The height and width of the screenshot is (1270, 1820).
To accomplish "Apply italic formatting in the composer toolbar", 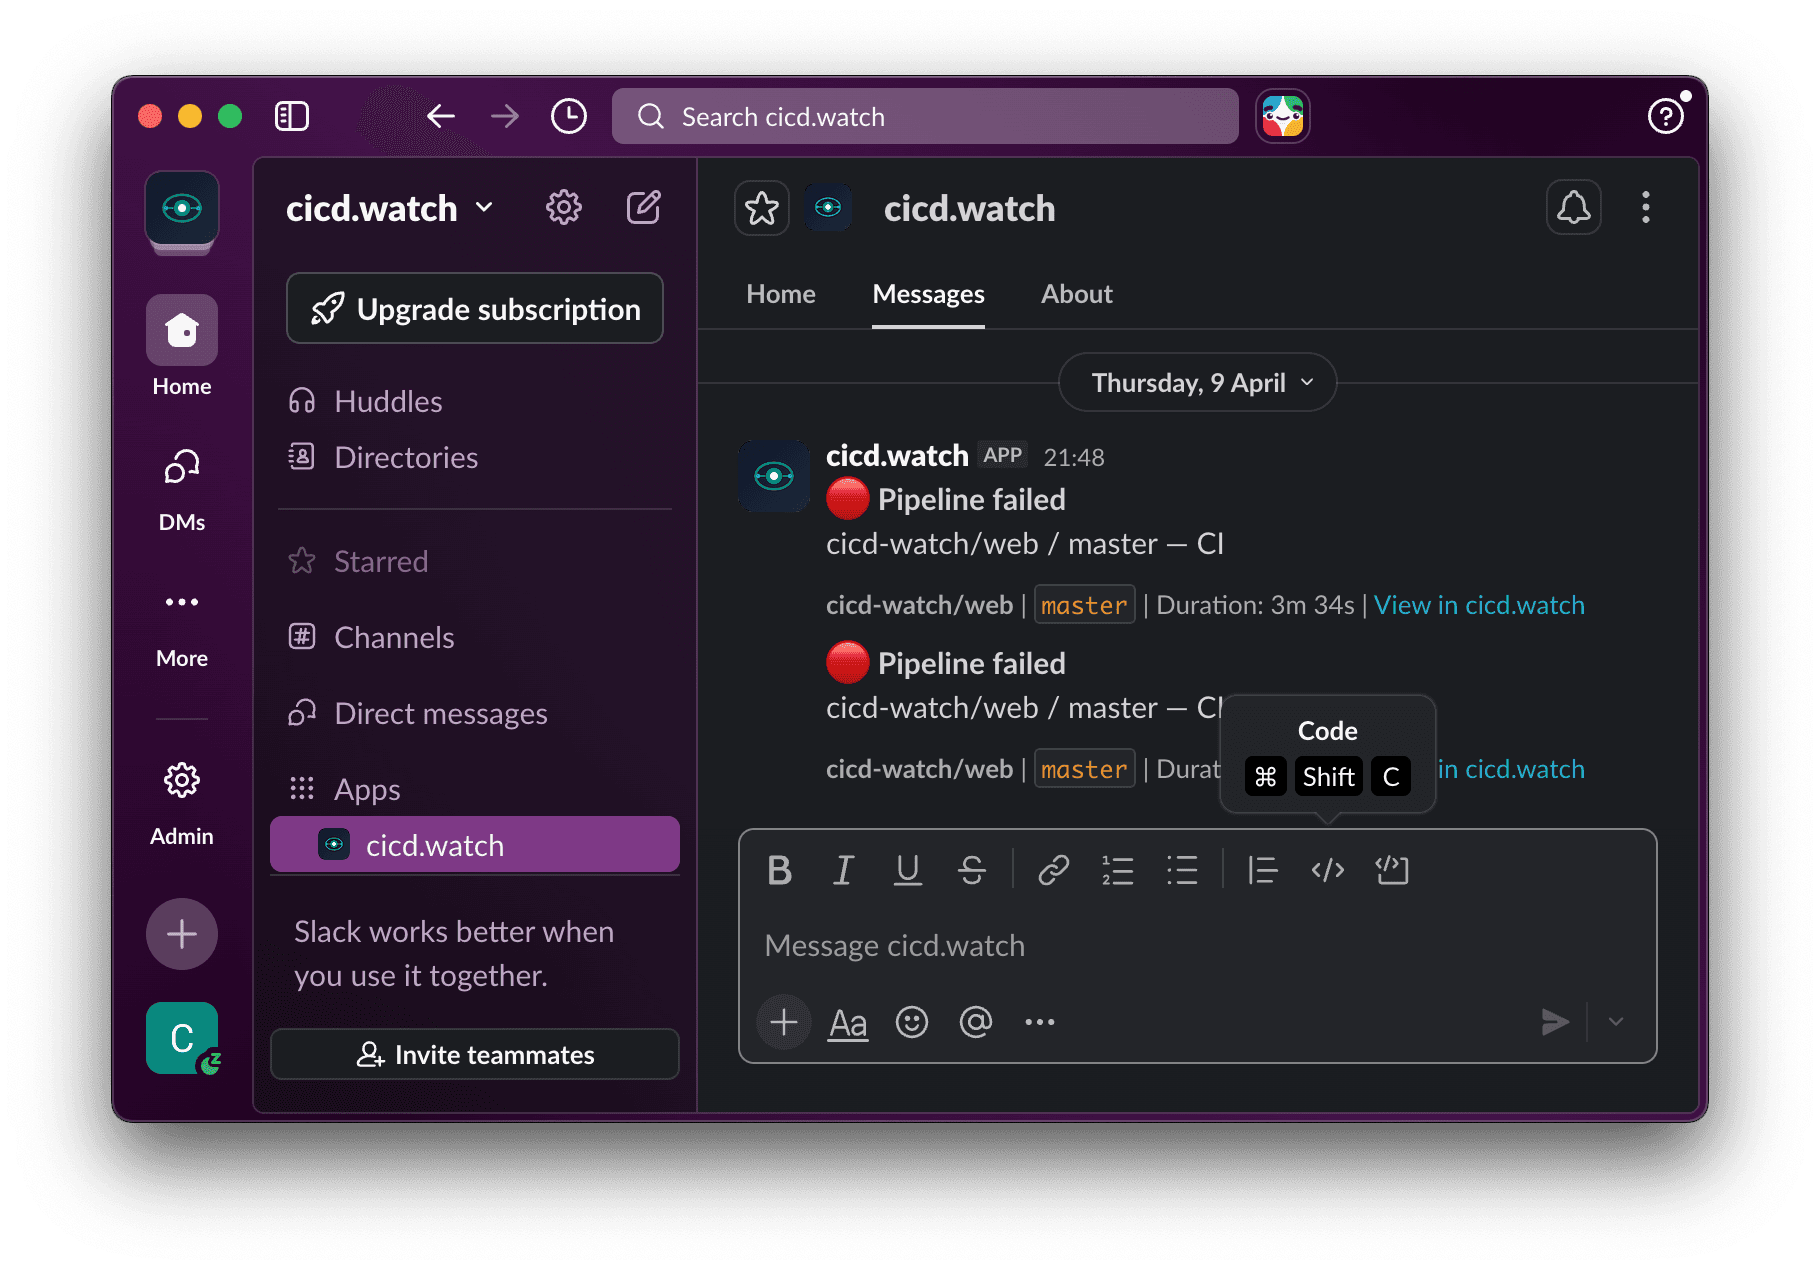I will tap(843, 870).
